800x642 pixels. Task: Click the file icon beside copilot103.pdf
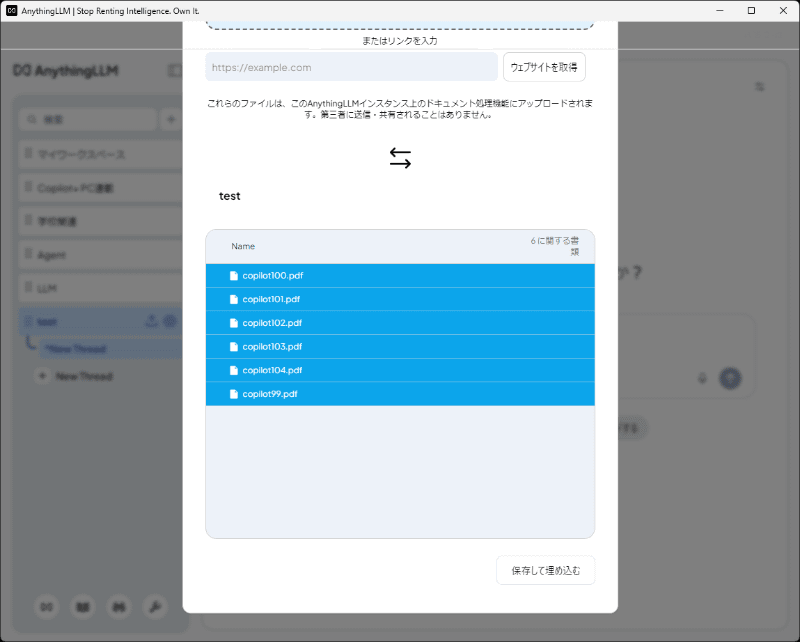coord(234,347)
